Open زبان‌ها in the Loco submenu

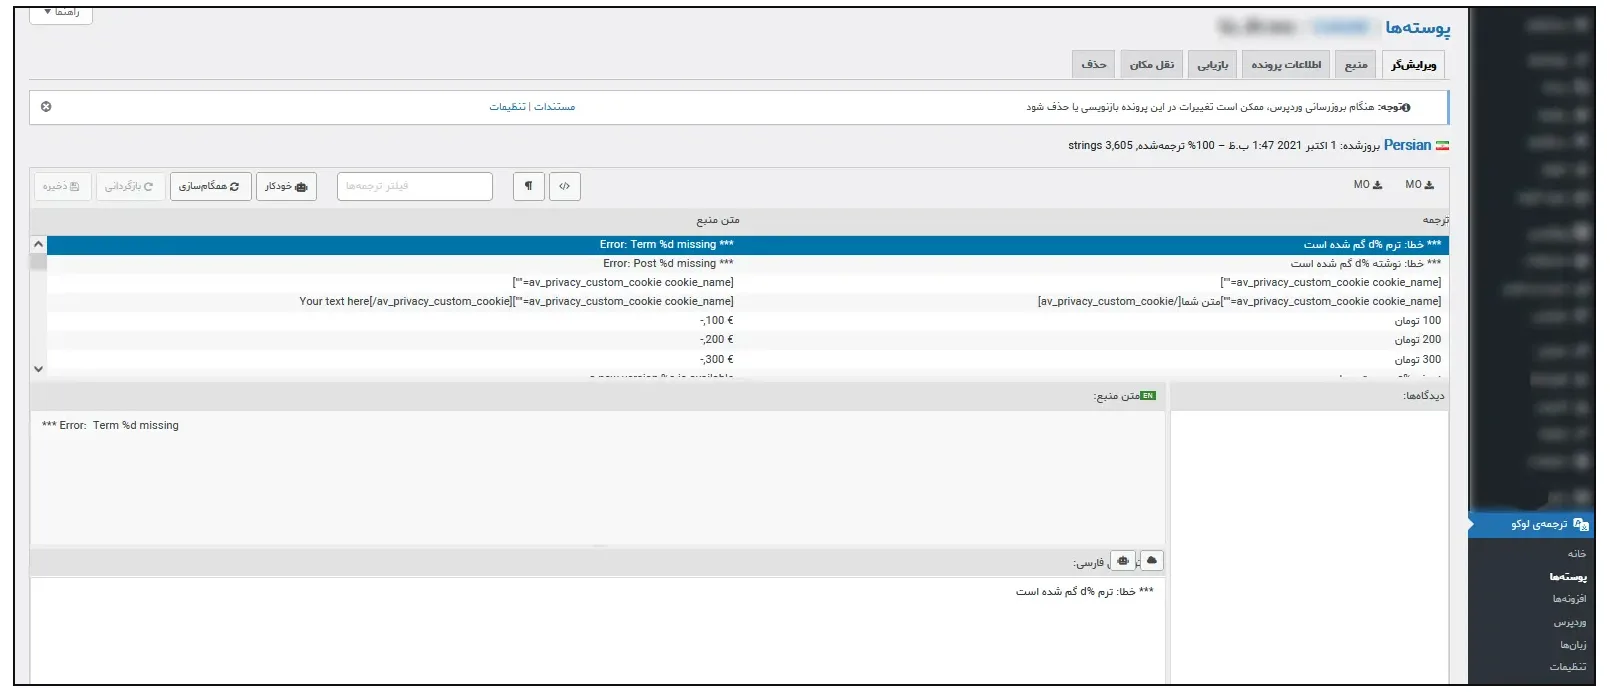[1573, 645]
